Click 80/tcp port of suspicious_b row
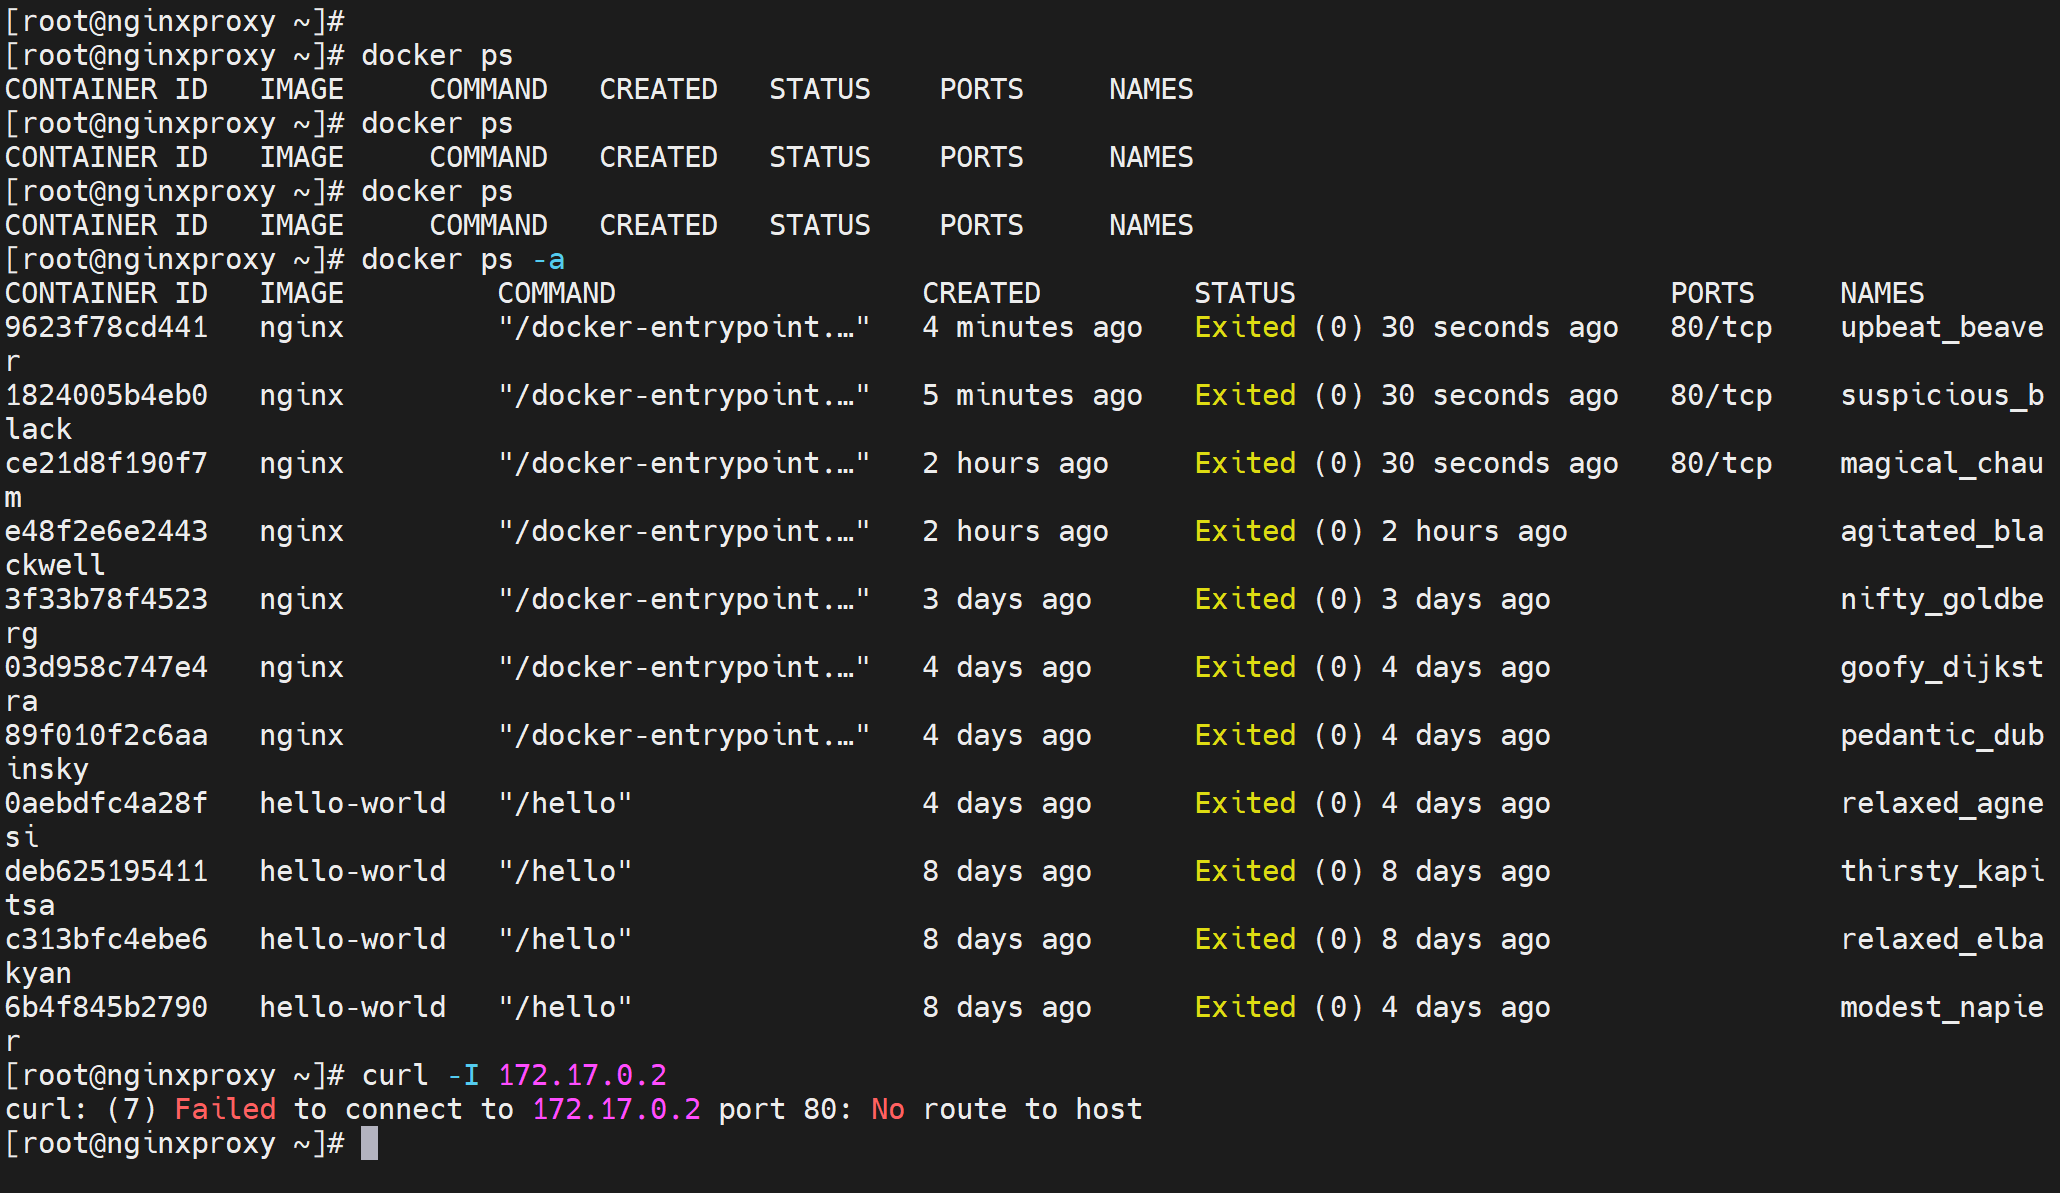 (x=1720, y=395)
